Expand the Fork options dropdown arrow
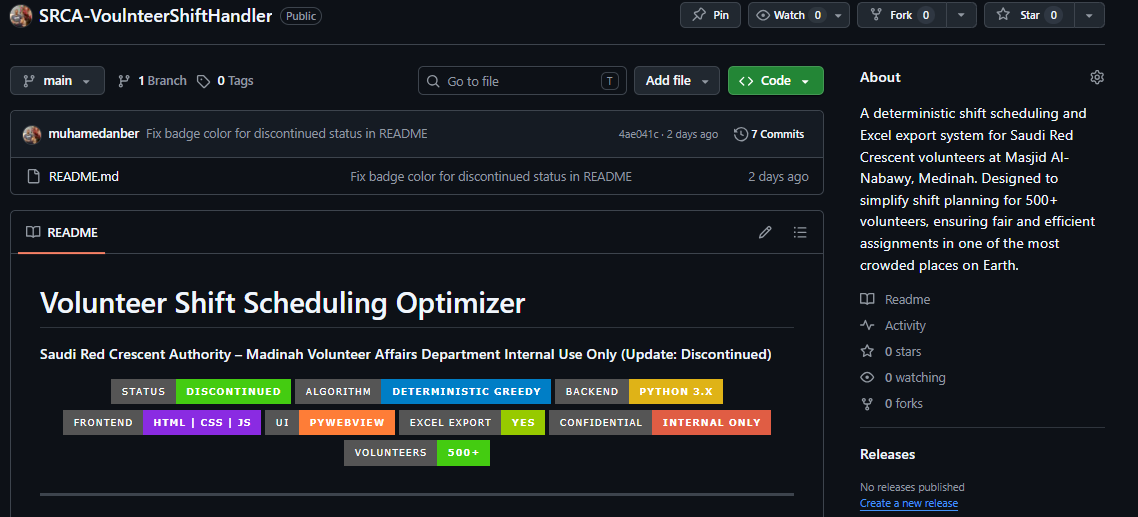Image resolution: width=1138 pixels, height=517 pixels. click(x=962, y=15)
